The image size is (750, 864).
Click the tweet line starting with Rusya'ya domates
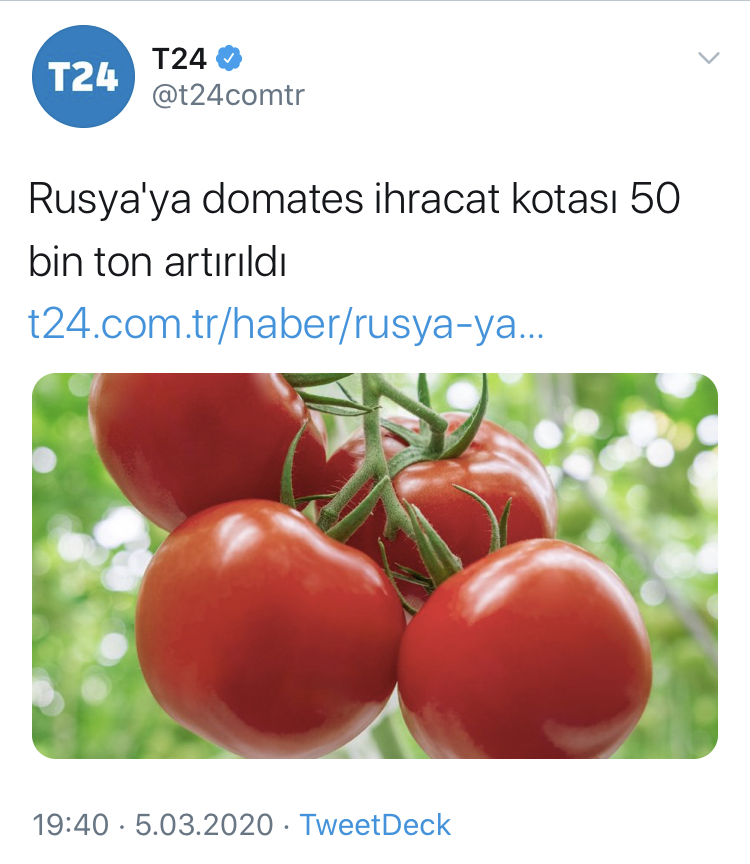click(x=354, y=198)
